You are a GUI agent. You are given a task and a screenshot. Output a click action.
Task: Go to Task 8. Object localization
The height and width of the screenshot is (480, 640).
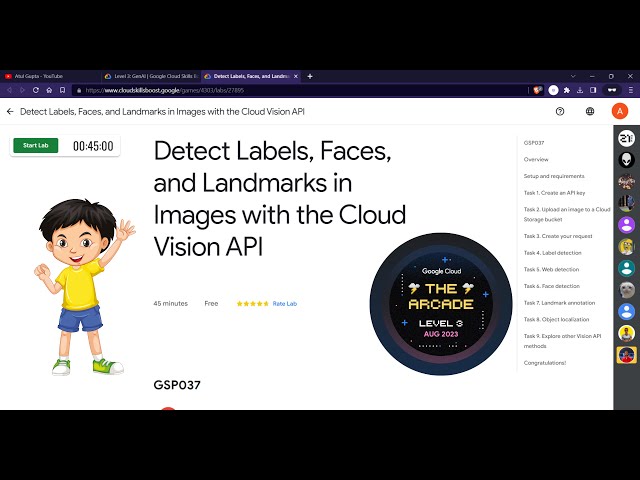tap(556, 320)
